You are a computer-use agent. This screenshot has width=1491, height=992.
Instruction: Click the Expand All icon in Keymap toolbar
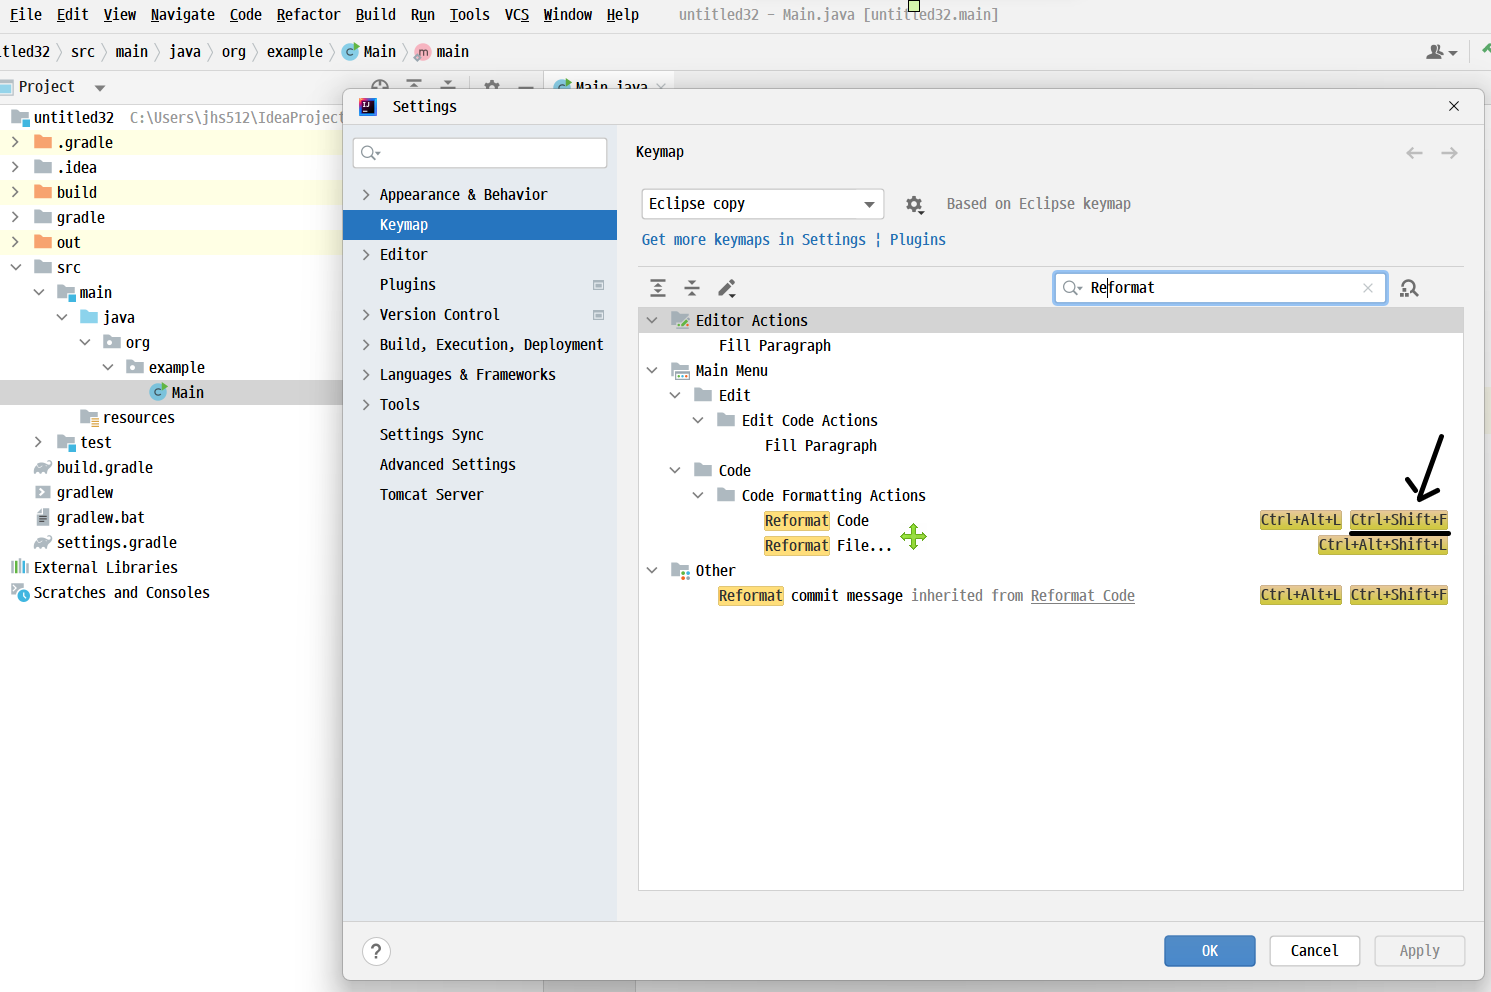(658, 288)
